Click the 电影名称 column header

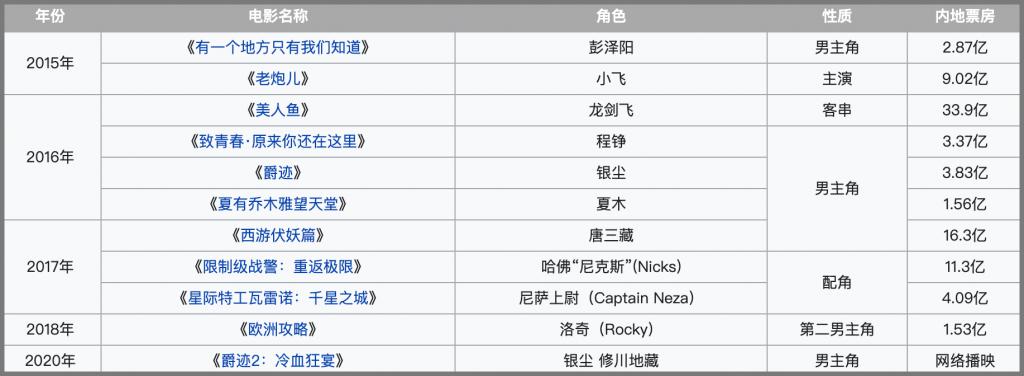pos(278,18)
